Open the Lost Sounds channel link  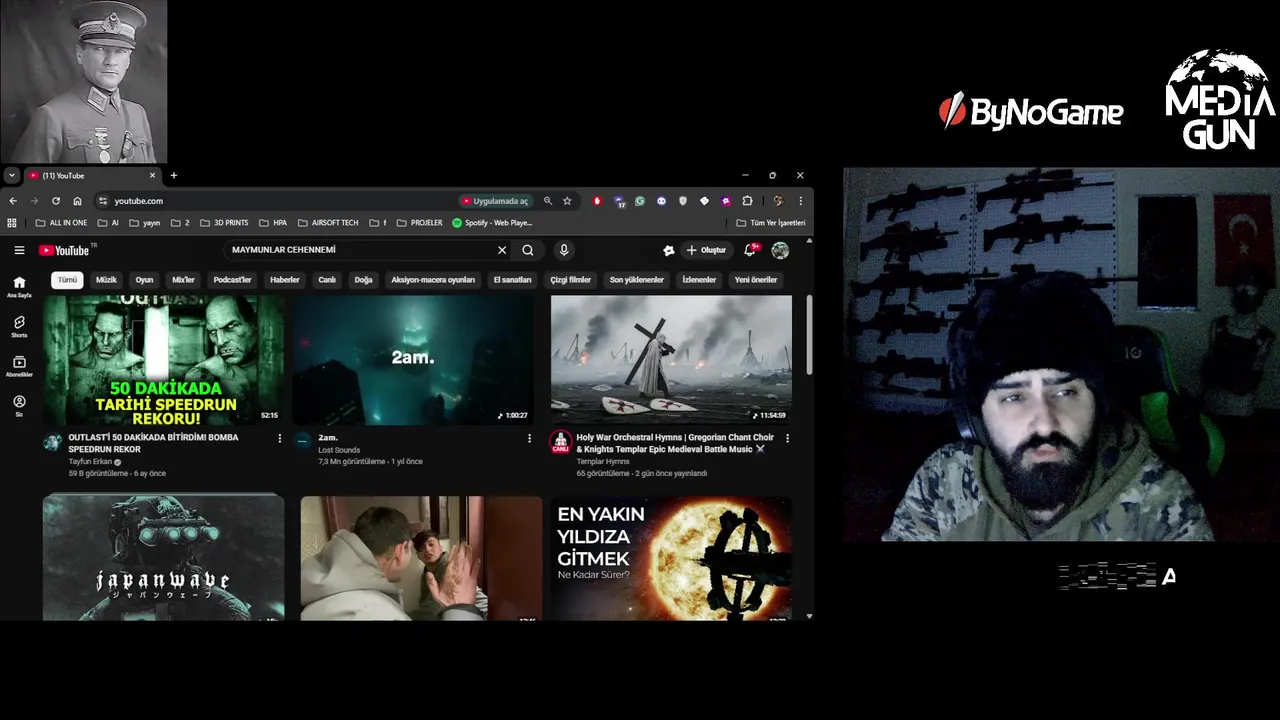click(x=339, y=450)
